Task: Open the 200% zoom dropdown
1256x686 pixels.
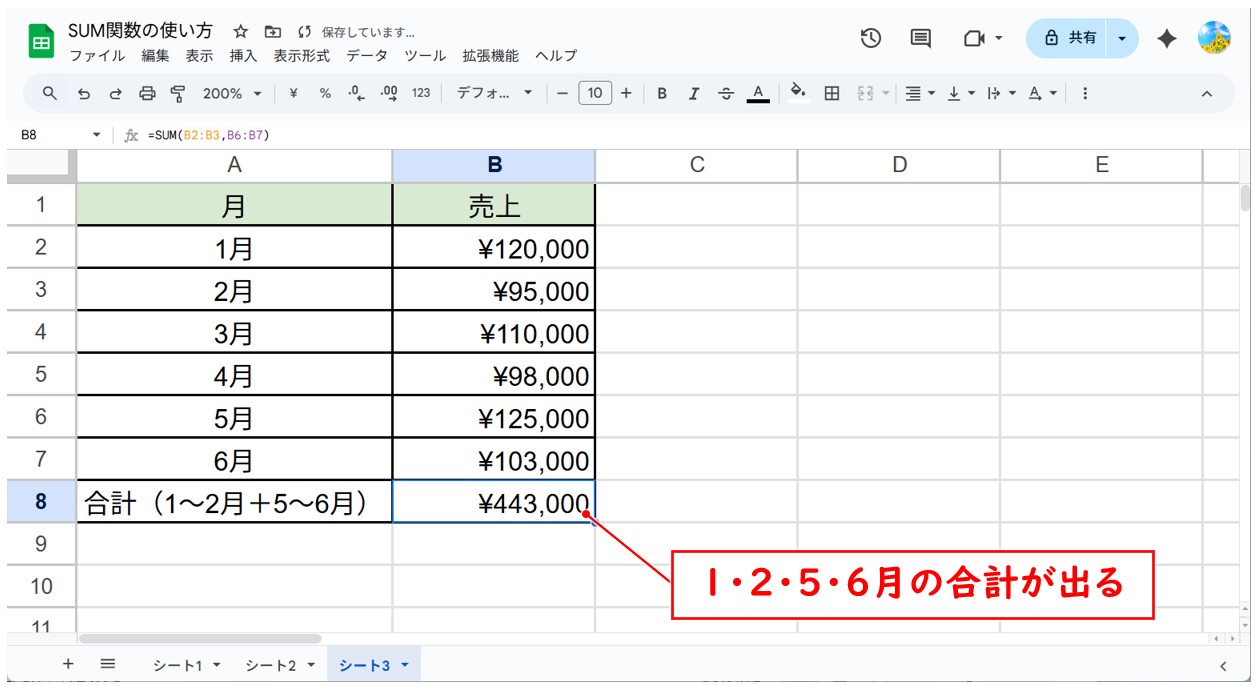Action: click(x=231, y=93)
